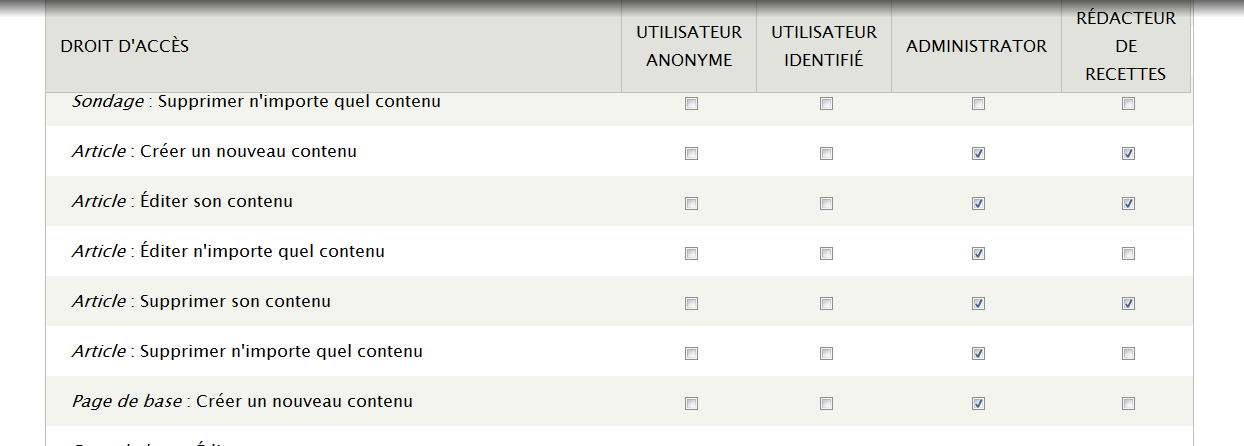Check Administrator for 'Sondage: Supprimer n'importe quel contenu'
This screenshot has height=446, width=1244.
pos(978,104)
